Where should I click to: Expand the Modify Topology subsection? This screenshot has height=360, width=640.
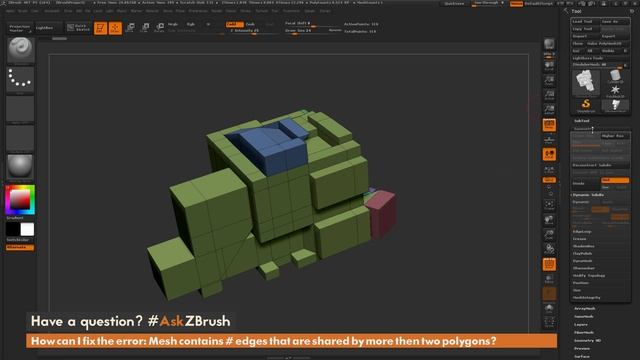click(589, 276)
